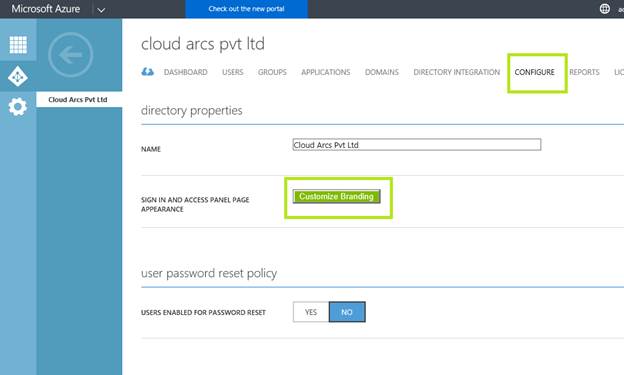Open the all items grid icon
This screenshot has width=624, height=375.
click(18, 44)
